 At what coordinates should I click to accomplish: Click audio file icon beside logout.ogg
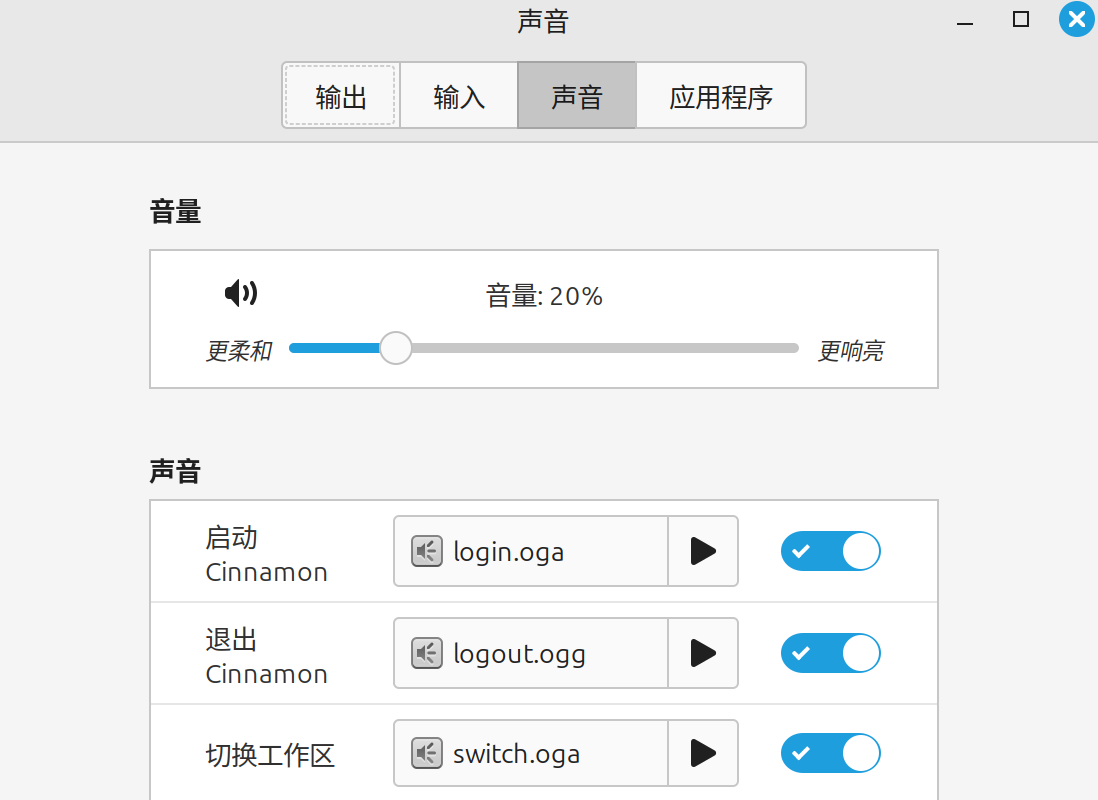426,653
